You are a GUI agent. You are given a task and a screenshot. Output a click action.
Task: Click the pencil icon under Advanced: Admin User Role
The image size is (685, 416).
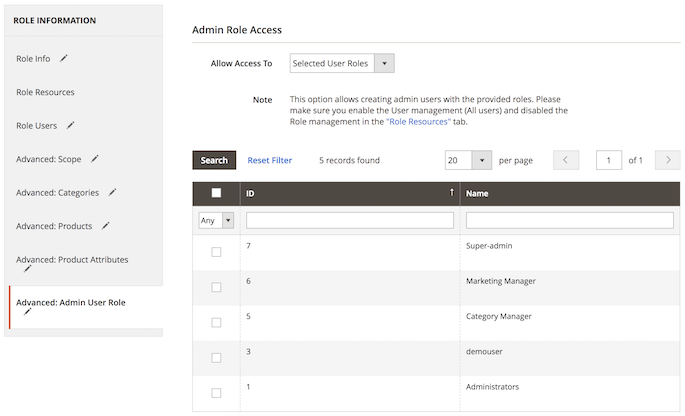click(28, 312)
